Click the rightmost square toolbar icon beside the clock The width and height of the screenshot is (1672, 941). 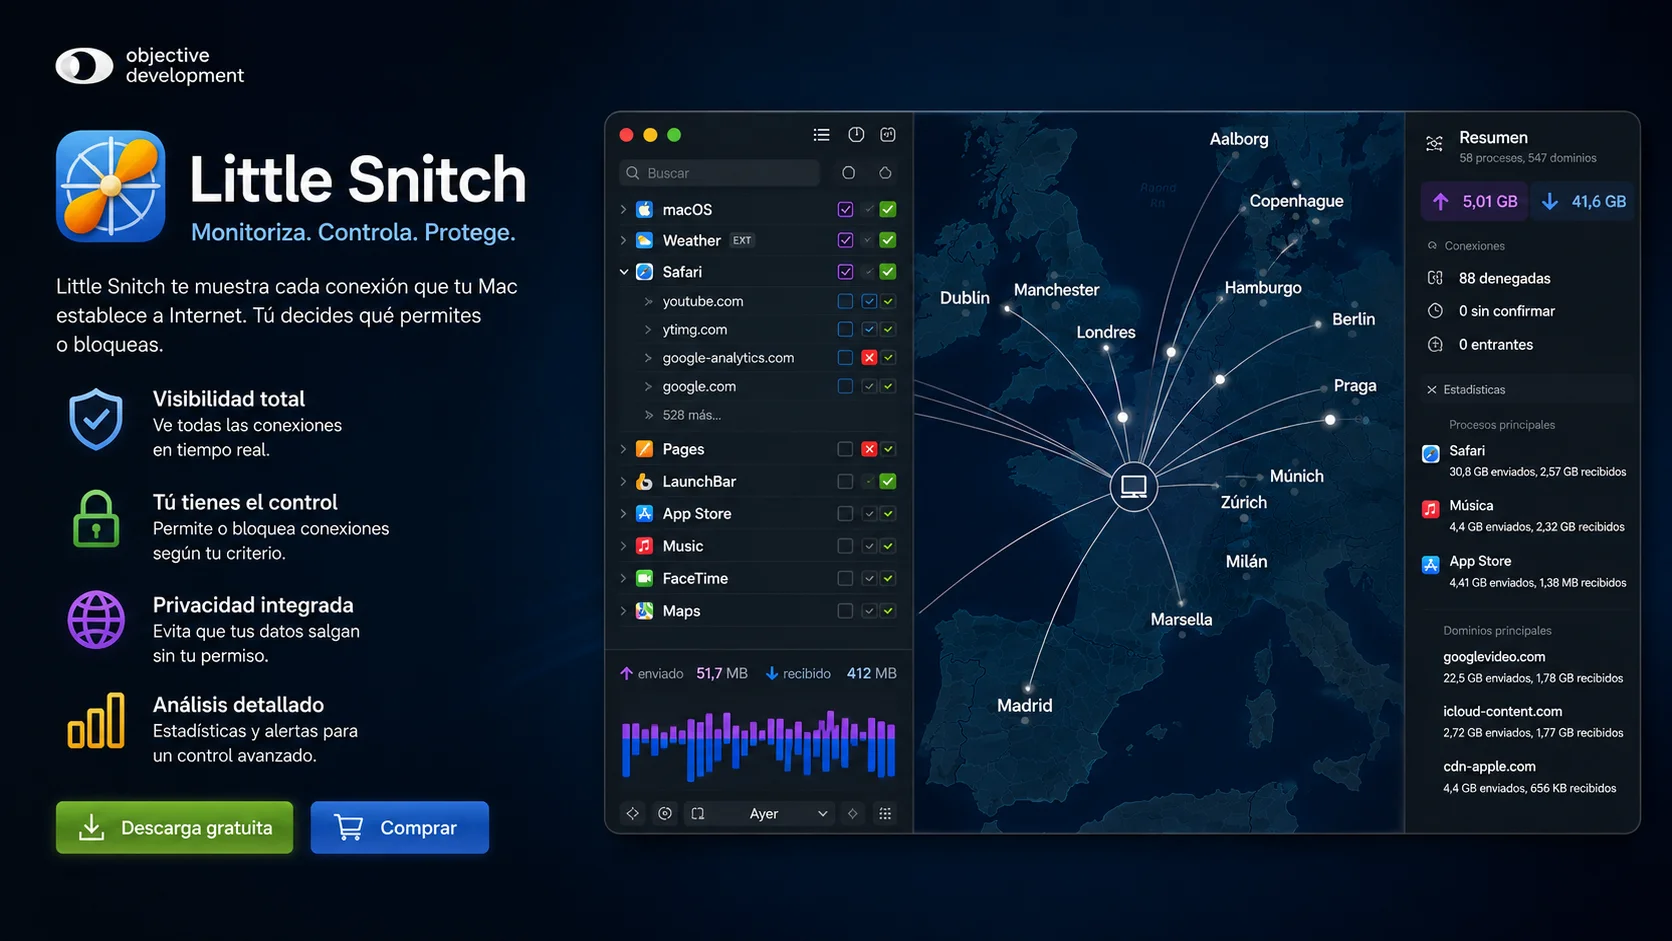pyautogui.click(x=888, y=135)
